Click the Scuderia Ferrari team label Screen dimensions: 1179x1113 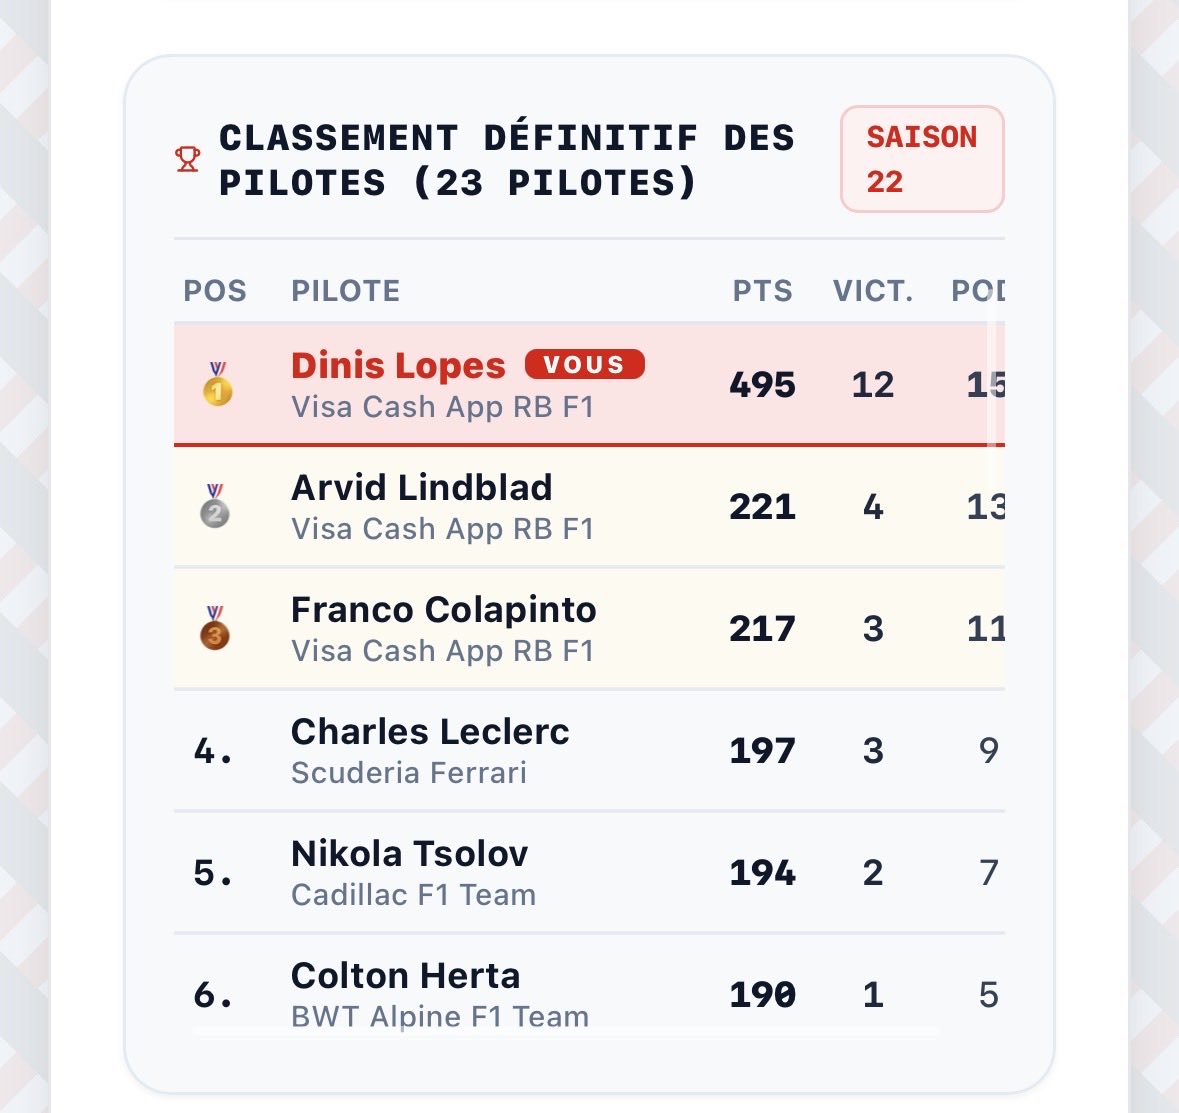pyautogui.click(x=409, y=773)
